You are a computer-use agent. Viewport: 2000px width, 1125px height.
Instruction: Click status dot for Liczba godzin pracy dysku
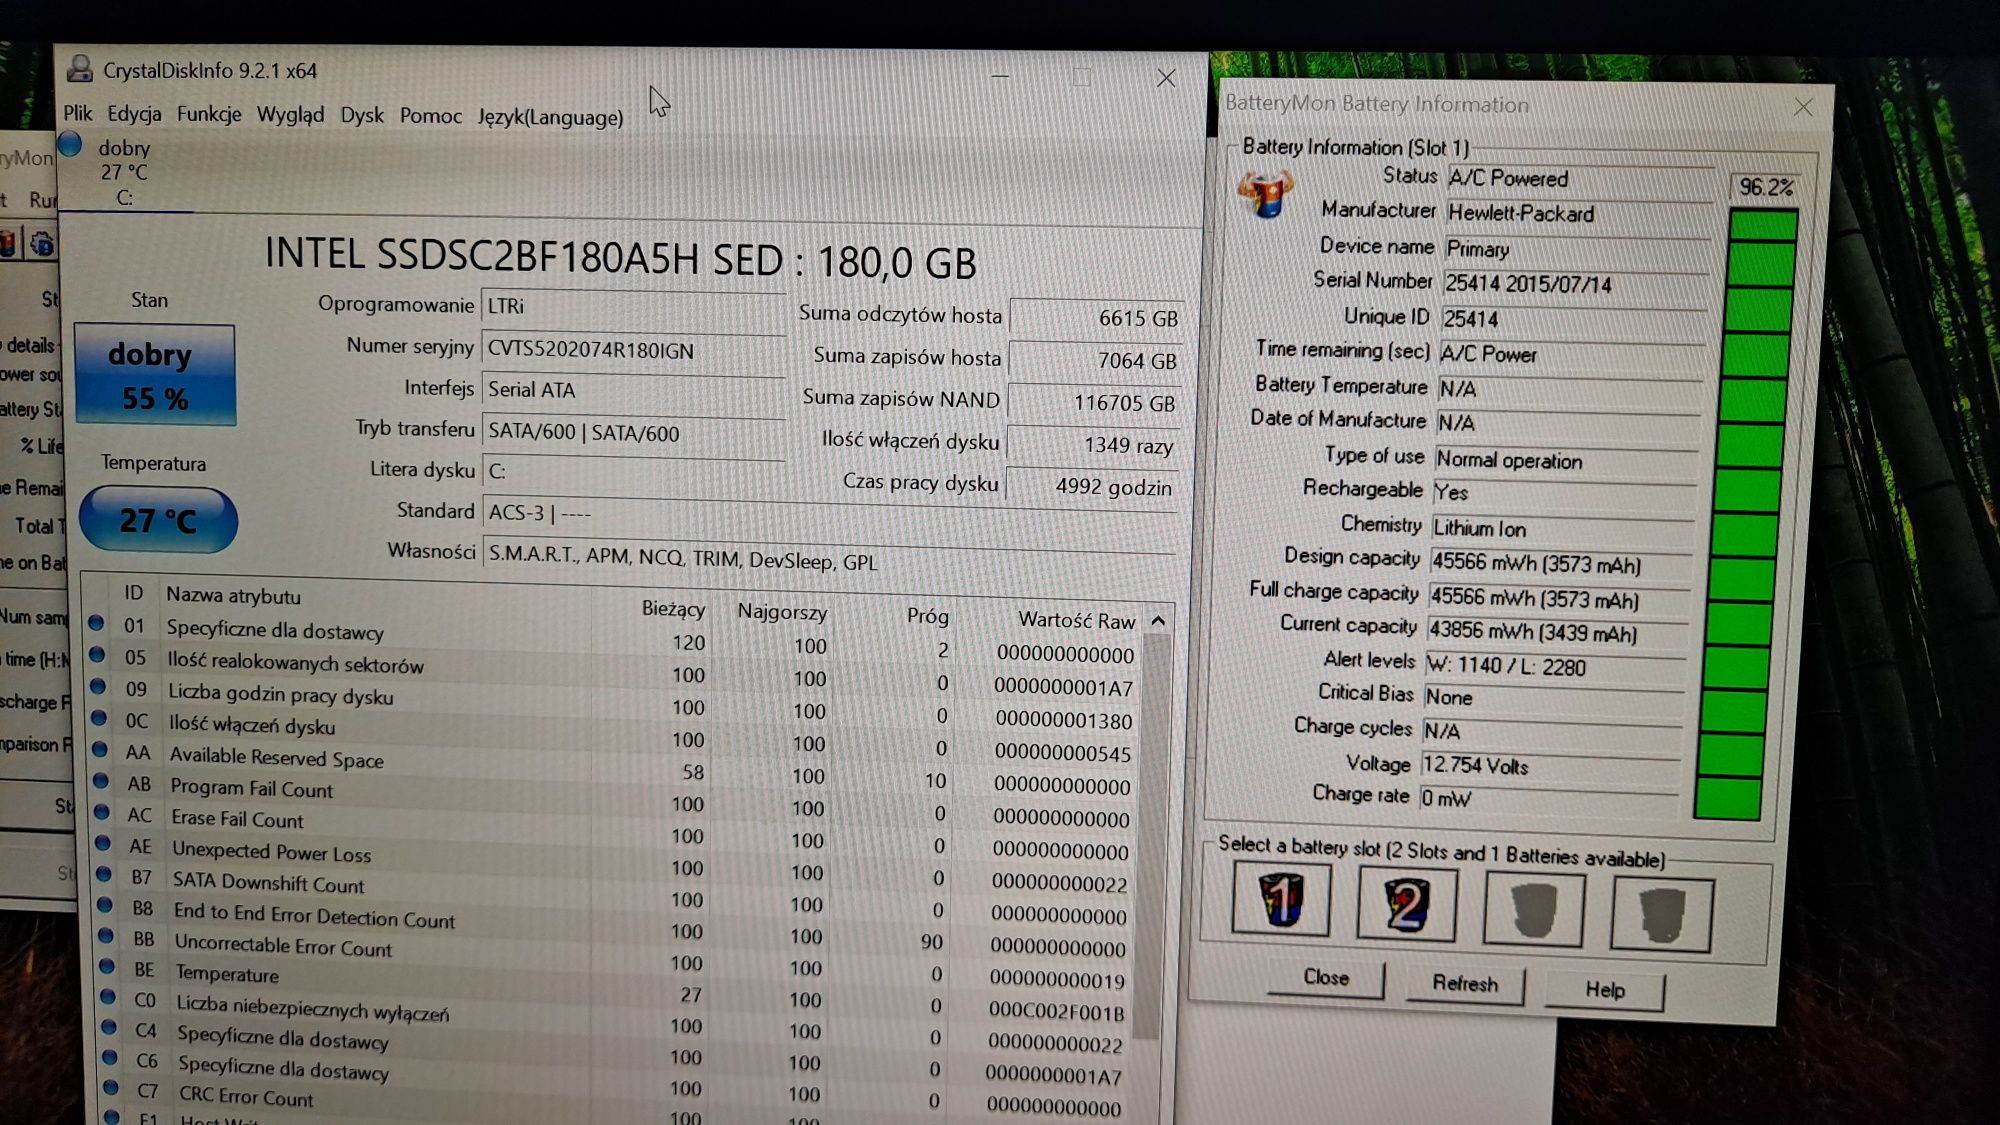coord(98,686)
